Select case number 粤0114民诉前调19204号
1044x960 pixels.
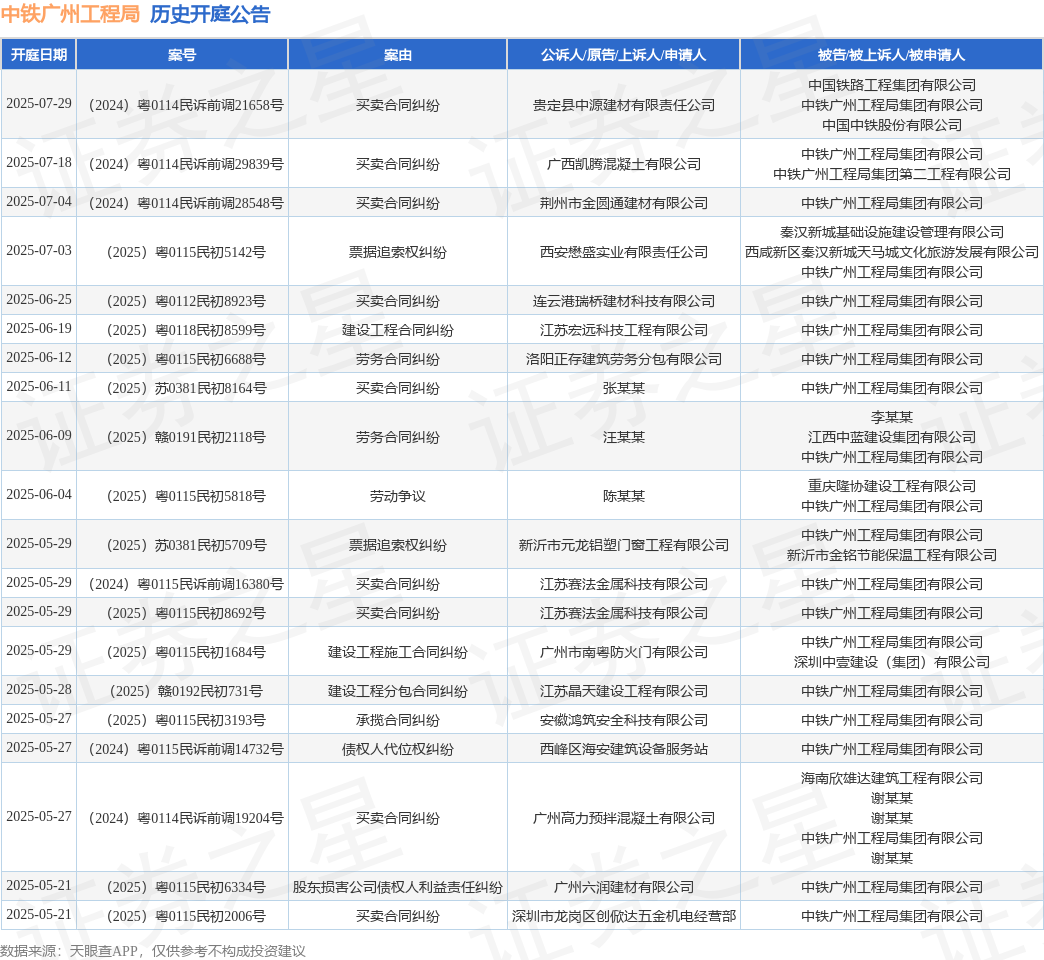coord(186,818)
